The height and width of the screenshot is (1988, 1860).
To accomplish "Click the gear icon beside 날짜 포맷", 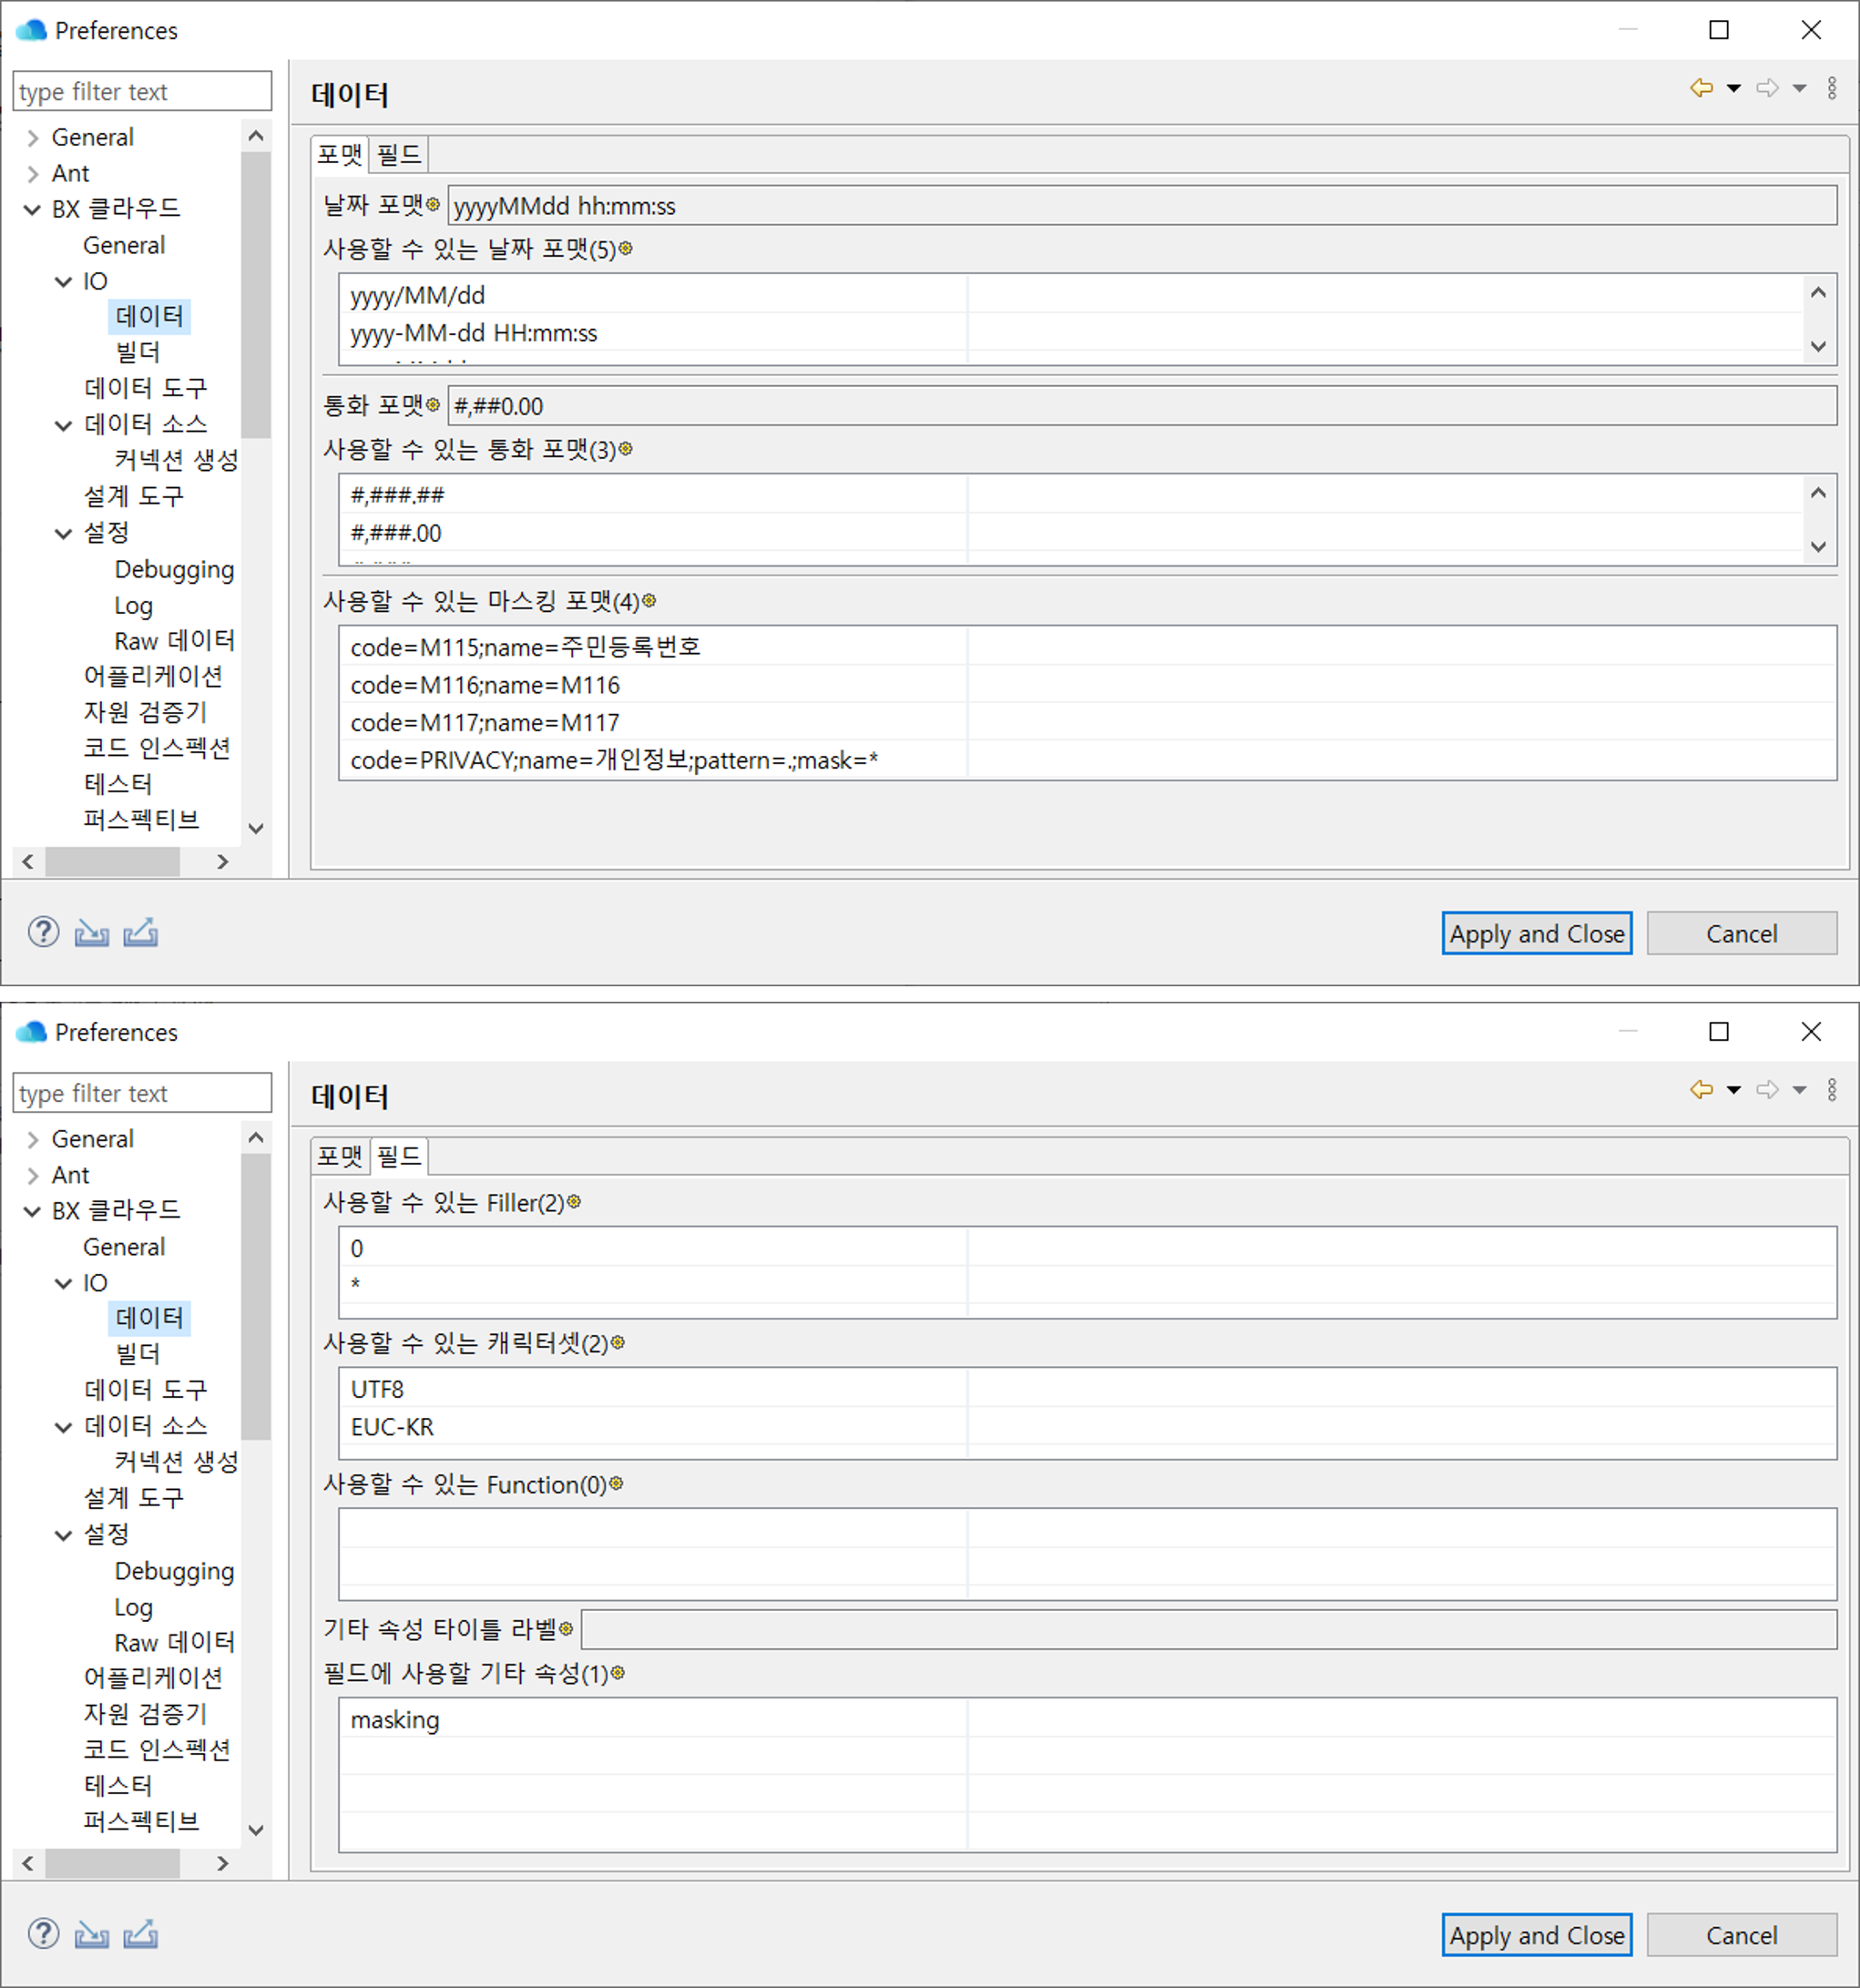I will (x=432, y=203).
